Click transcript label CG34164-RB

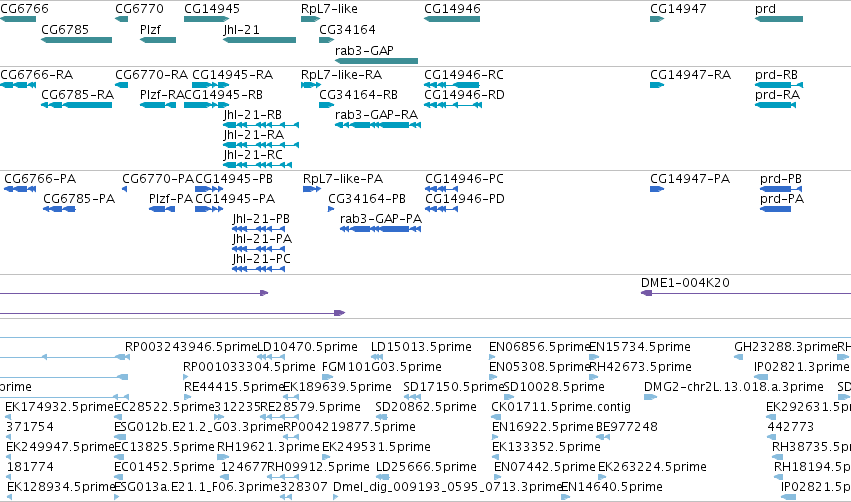tap(359, 95)
